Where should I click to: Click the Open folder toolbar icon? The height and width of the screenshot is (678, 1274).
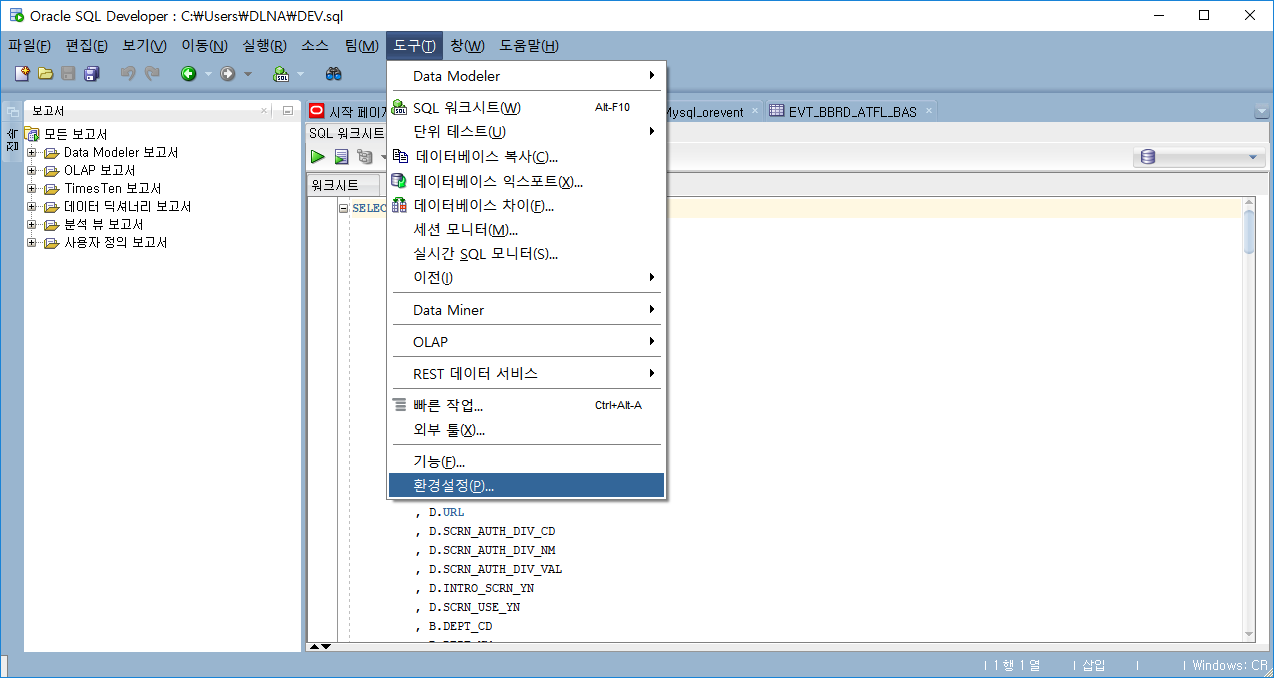pos(45,73)
